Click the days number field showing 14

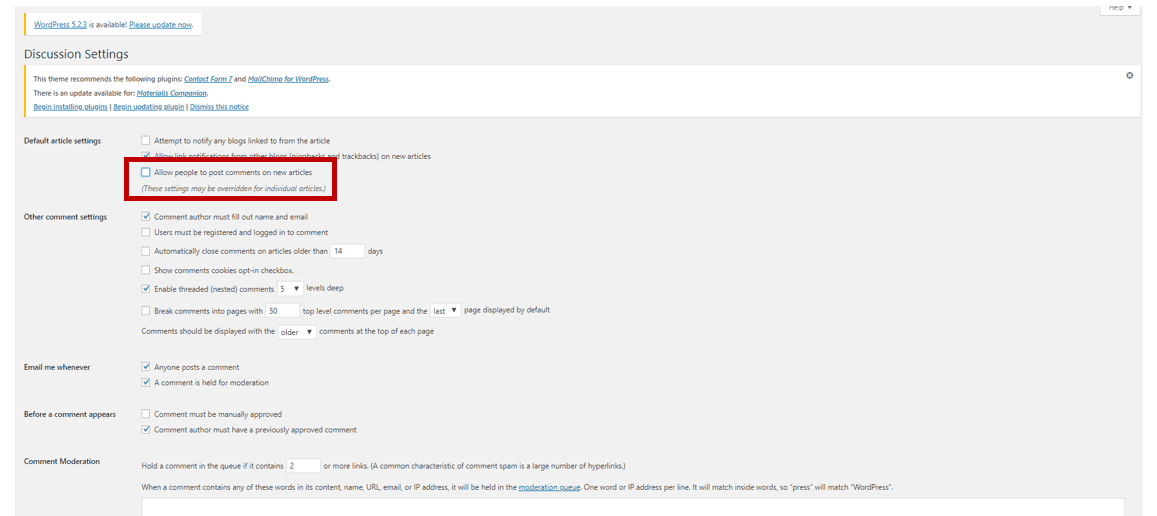(x=348, y=251)
